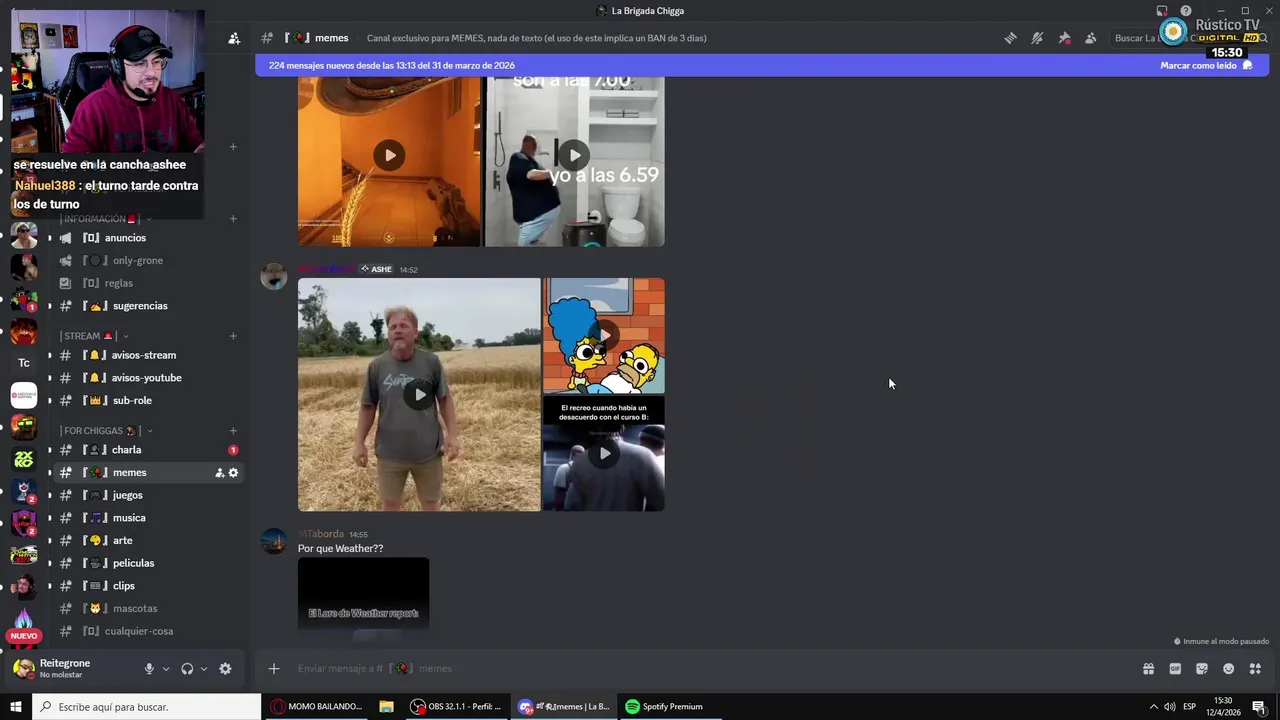
Task: Open File Explorer from taskbar
Action: [386, 707]
